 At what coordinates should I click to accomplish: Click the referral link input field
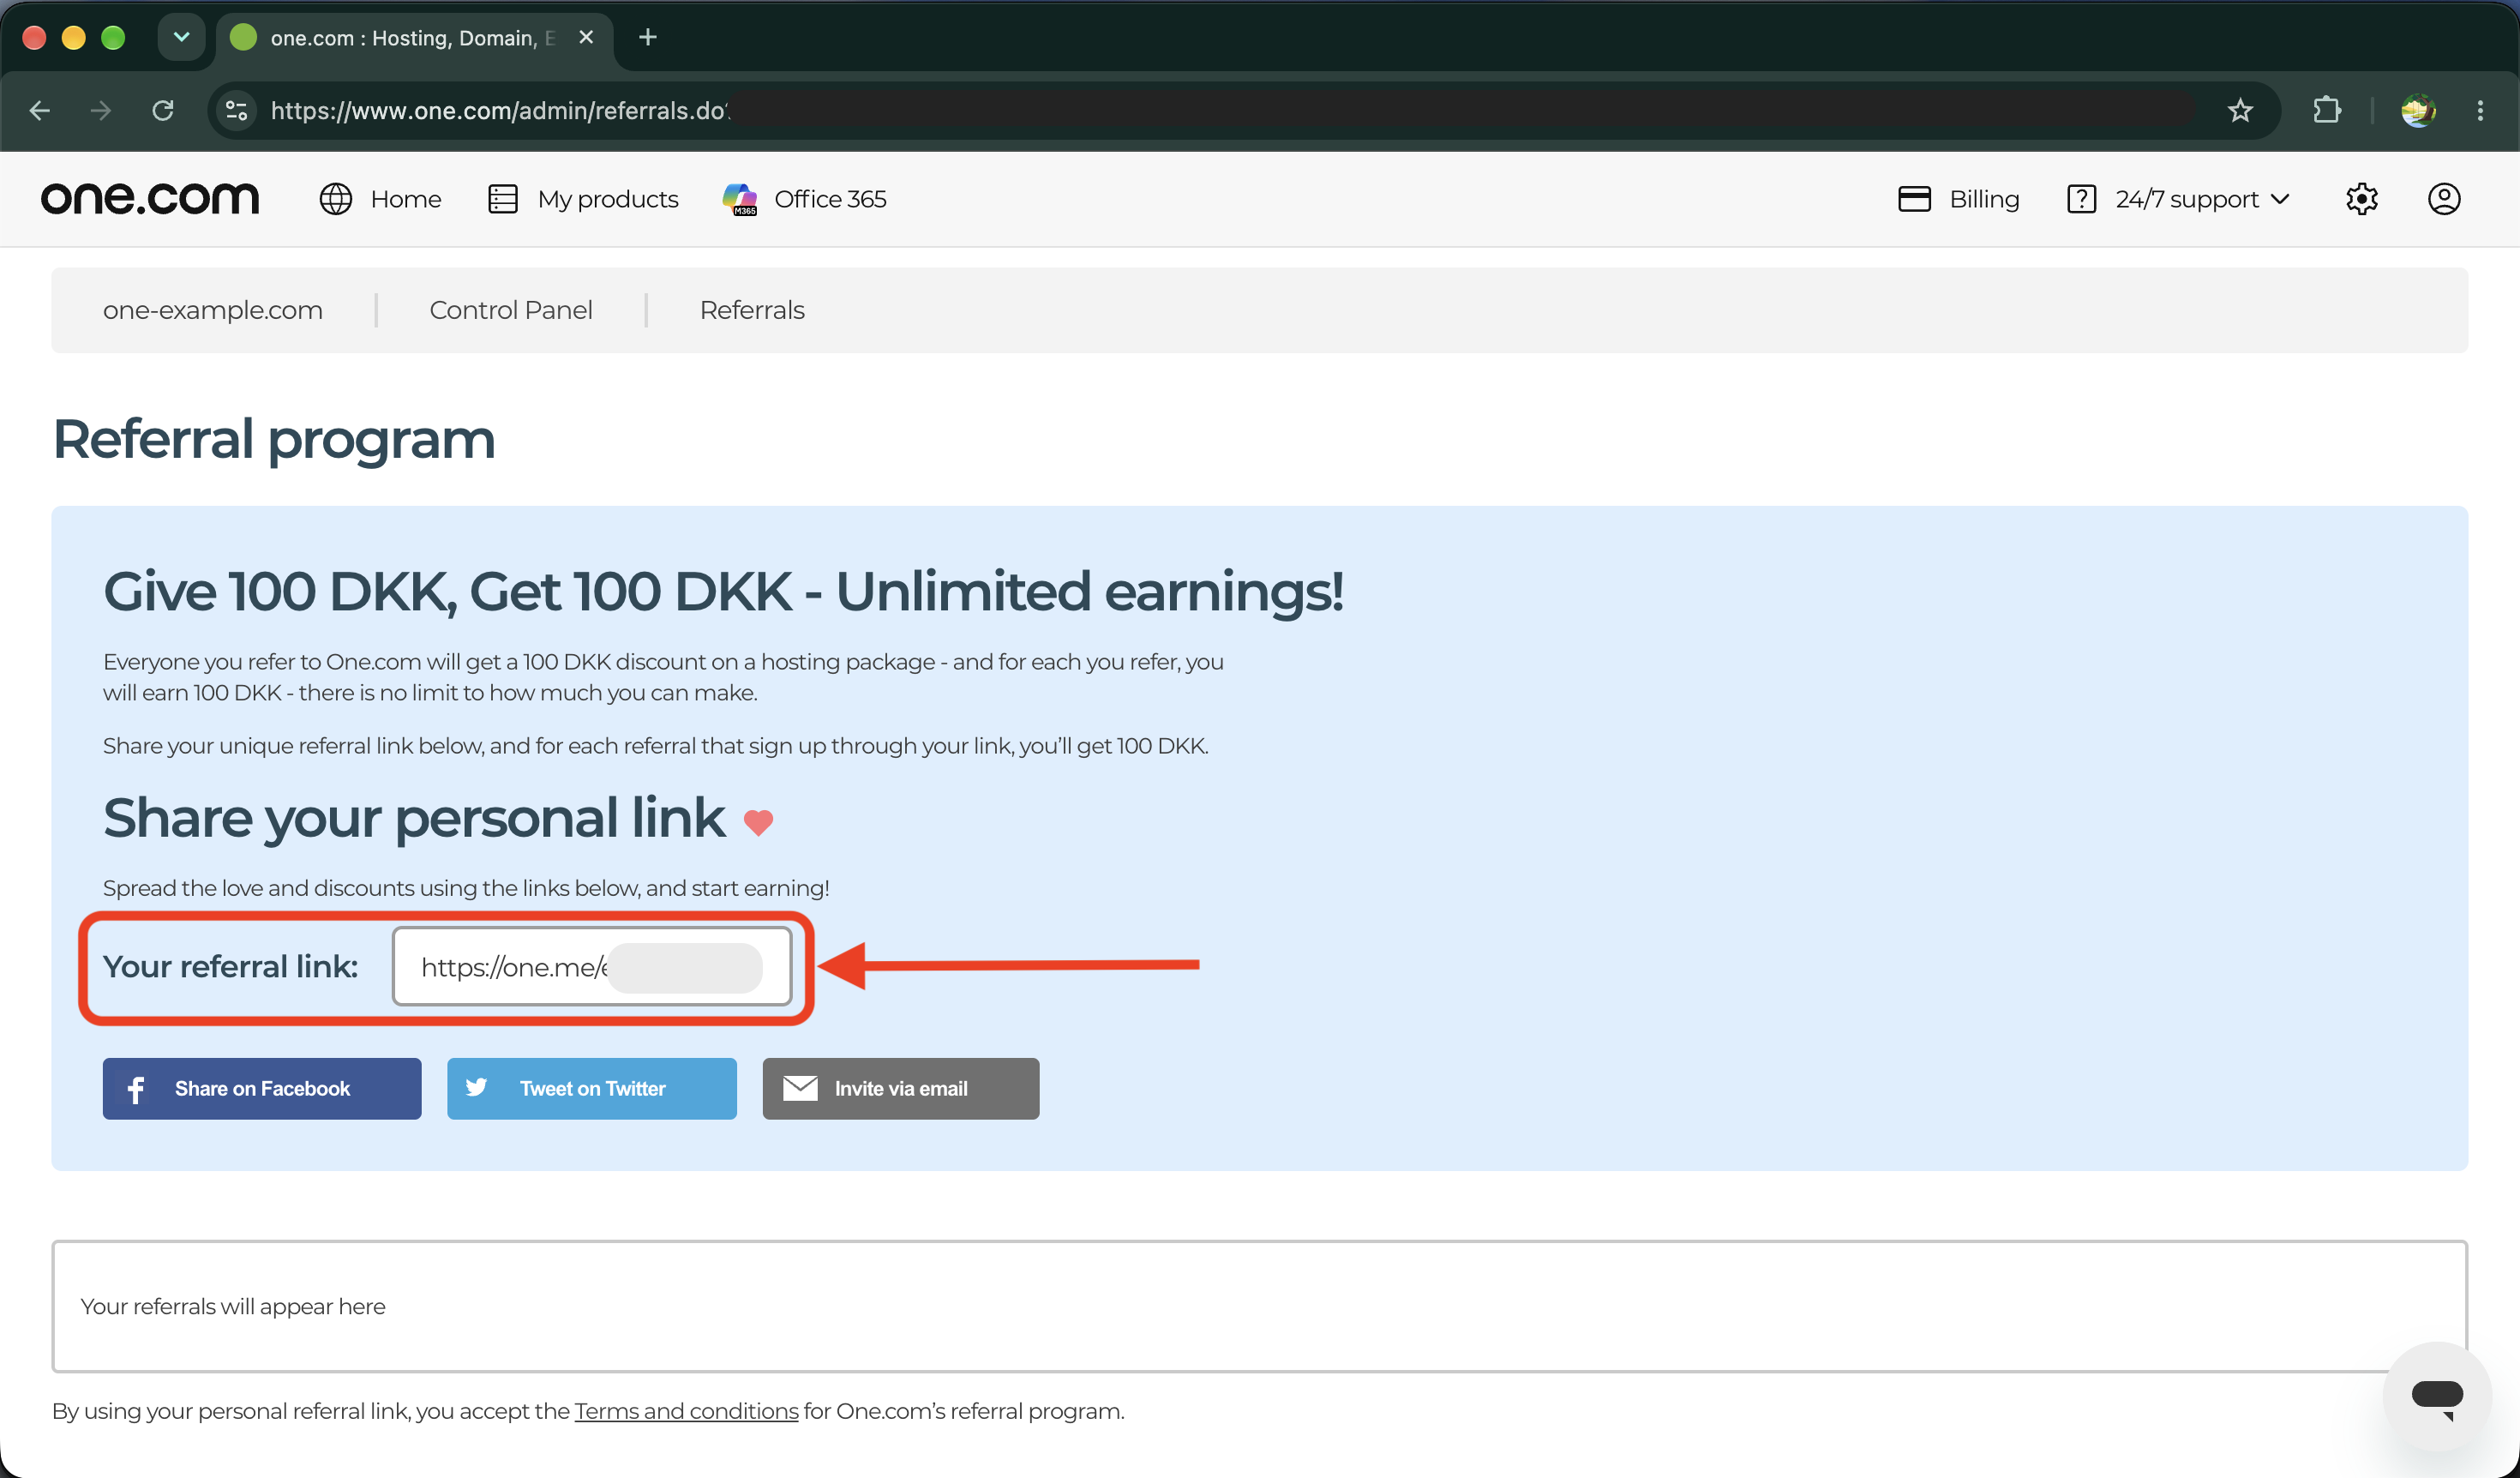coord(592,966)
